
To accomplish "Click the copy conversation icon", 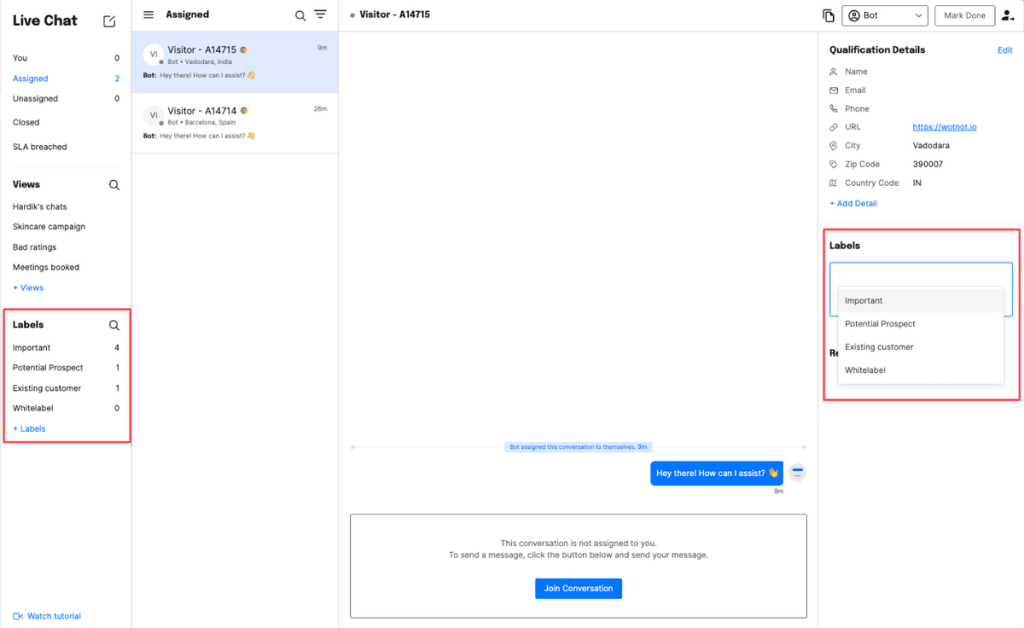I will 828,15.
